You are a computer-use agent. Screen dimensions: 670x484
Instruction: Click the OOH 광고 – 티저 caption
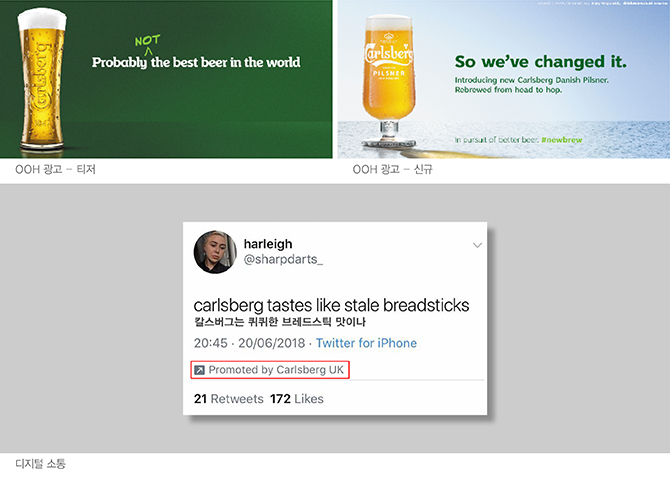pos(55,170)
